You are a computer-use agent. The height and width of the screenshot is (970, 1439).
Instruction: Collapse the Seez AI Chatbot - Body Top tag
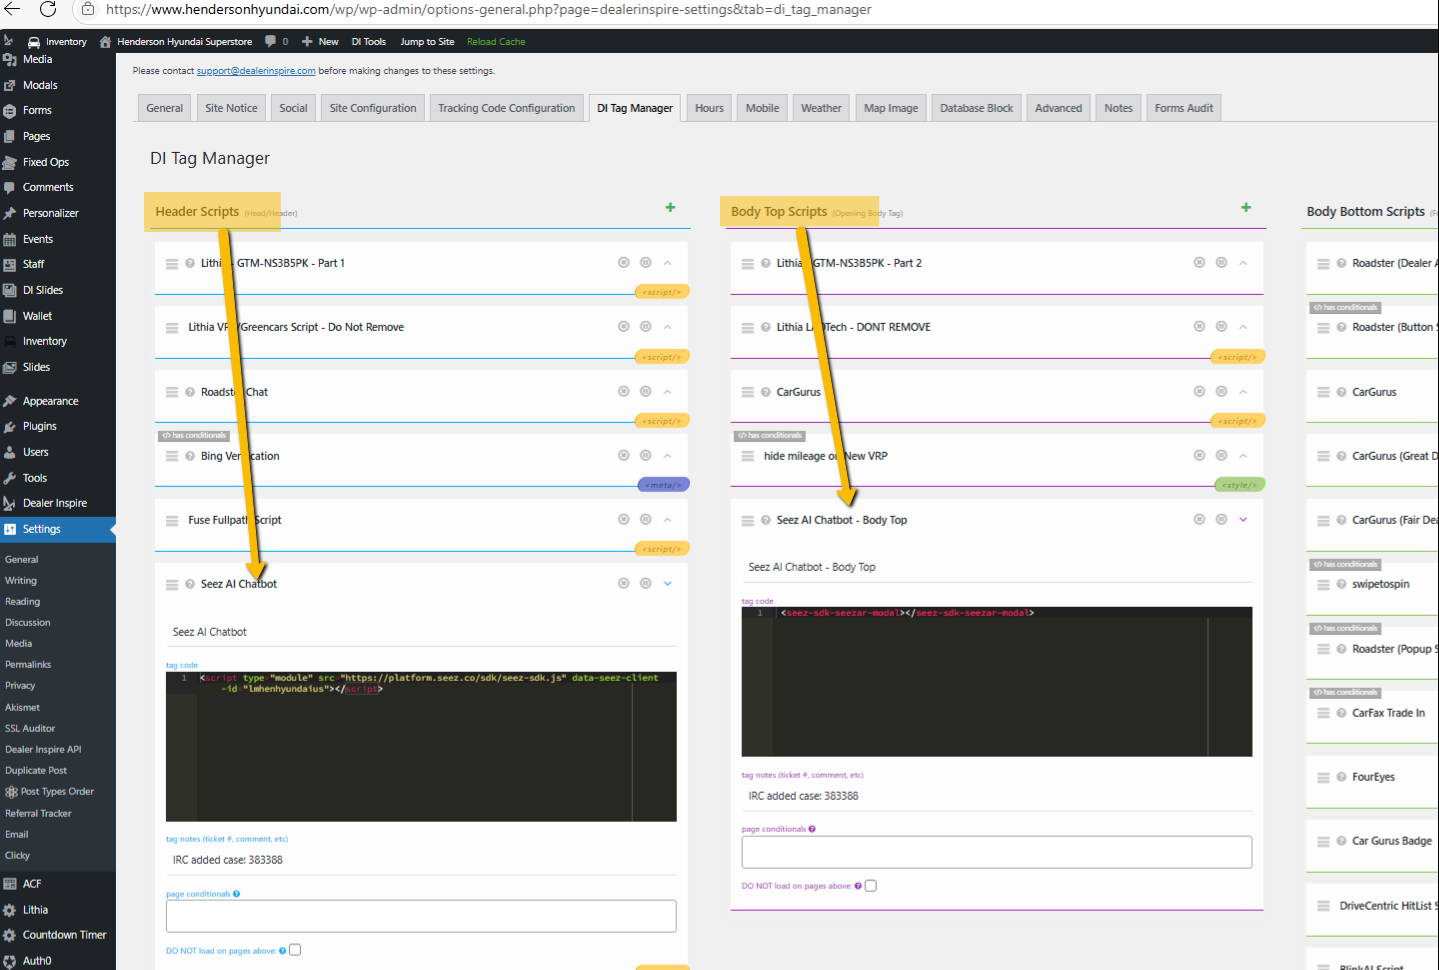(1243, 520)
